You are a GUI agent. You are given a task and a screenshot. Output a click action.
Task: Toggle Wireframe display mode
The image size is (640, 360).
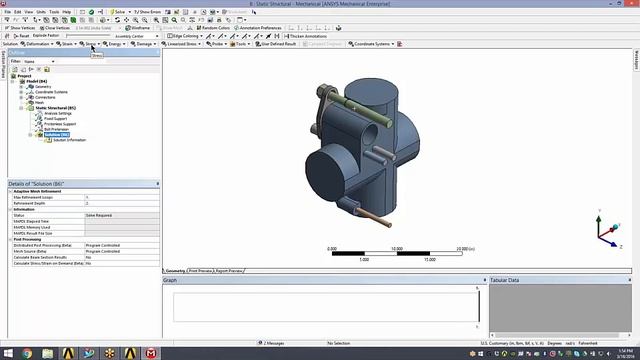(x=138, y=28)
